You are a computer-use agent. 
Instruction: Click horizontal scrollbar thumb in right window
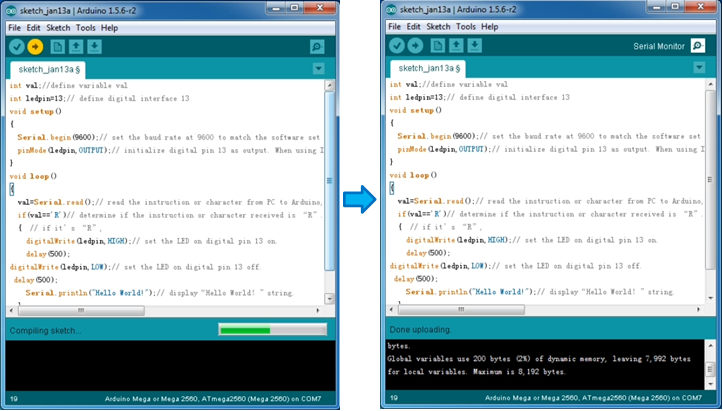461,310
